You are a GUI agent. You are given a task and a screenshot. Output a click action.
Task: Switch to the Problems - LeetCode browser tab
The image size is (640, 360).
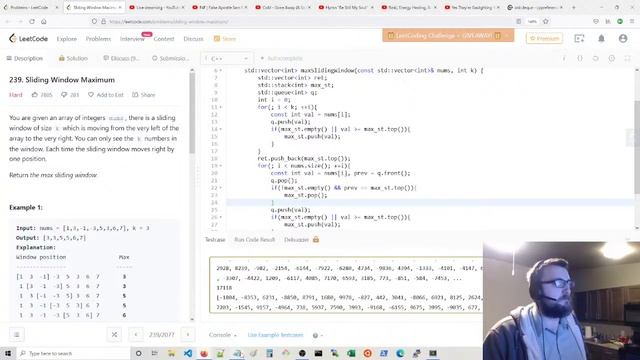[x=31, y=7]
